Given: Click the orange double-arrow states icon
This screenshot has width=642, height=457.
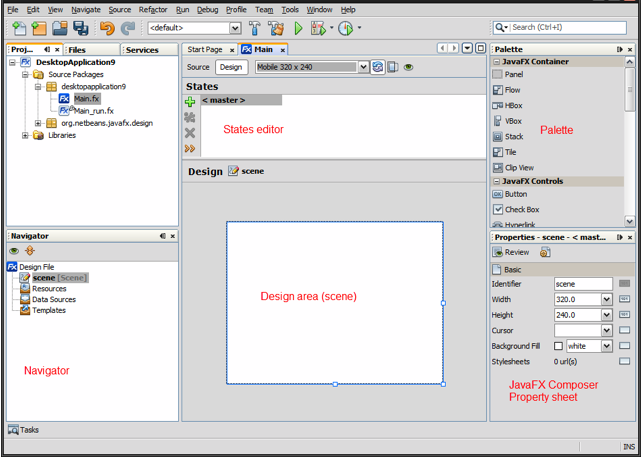Looking at the screenshot, I should 190,148.
